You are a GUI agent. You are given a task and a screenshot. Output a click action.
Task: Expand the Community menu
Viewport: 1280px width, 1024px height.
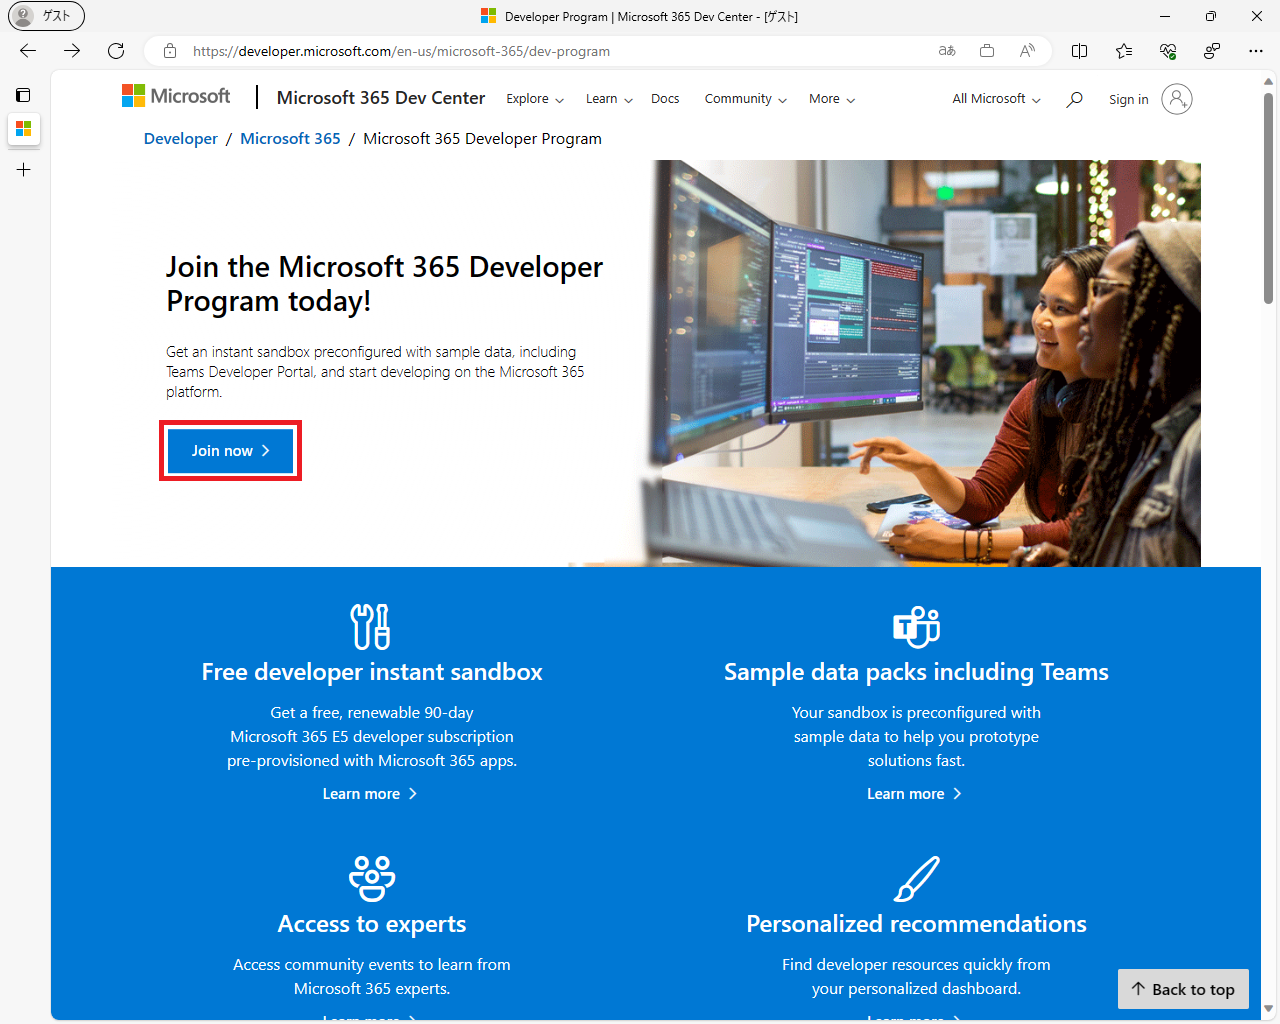pyautogui.click(x=746, y=99)
